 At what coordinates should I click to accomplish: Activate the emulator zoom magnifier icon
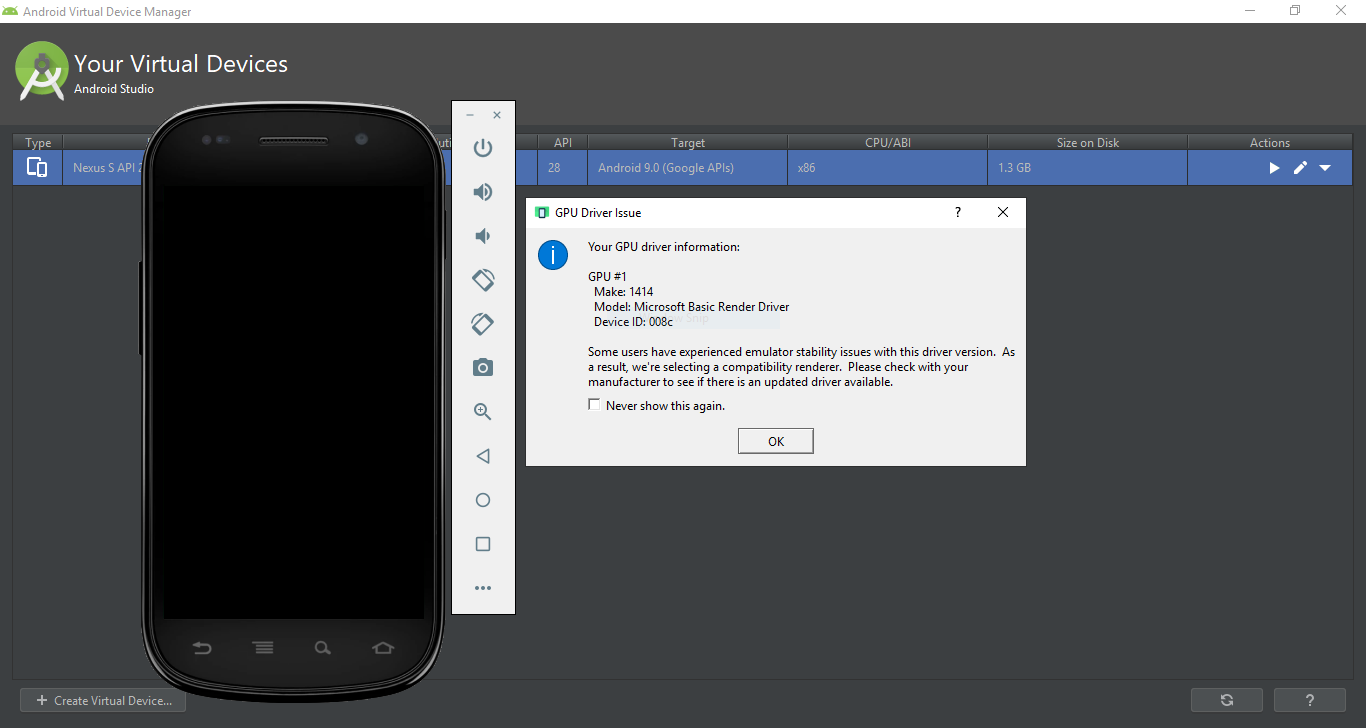click(x=483, y=412)
